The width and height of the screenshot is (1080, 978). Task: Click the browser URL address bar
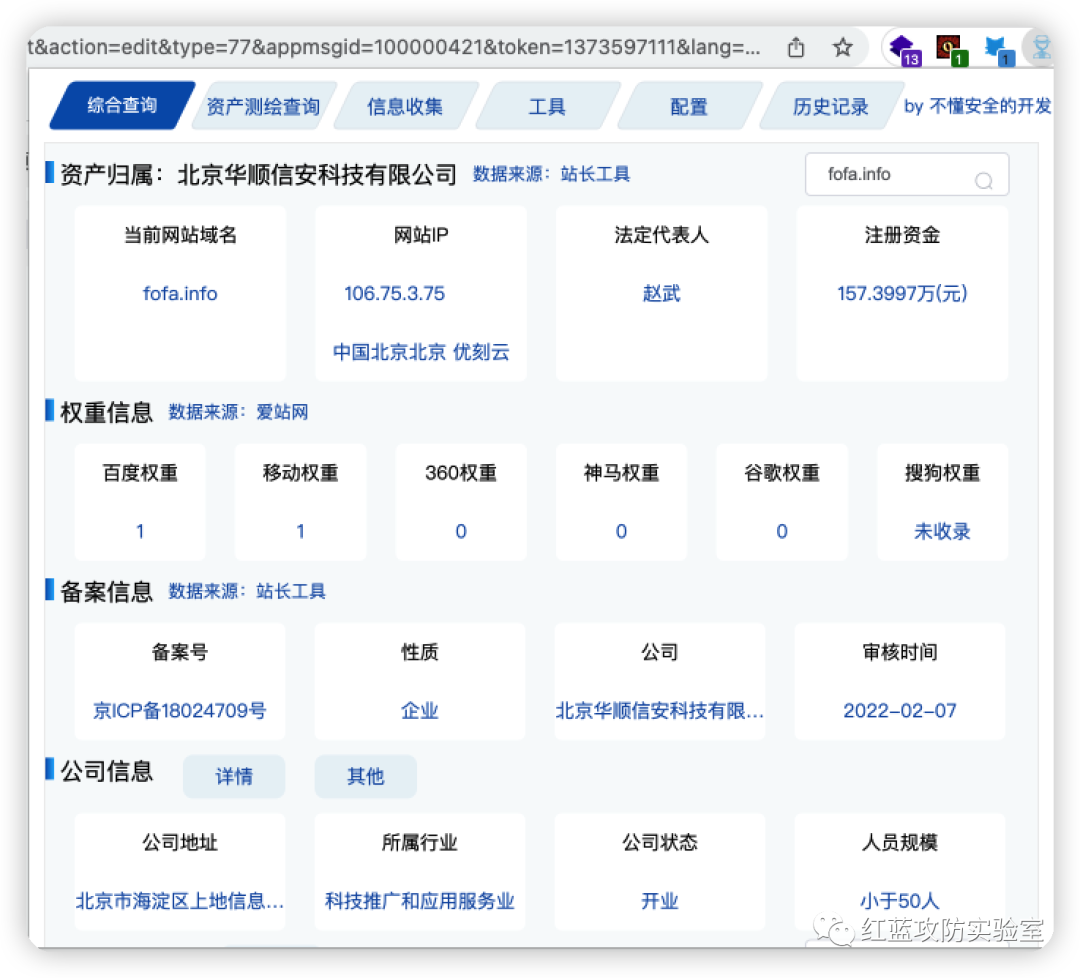(394, 47)
